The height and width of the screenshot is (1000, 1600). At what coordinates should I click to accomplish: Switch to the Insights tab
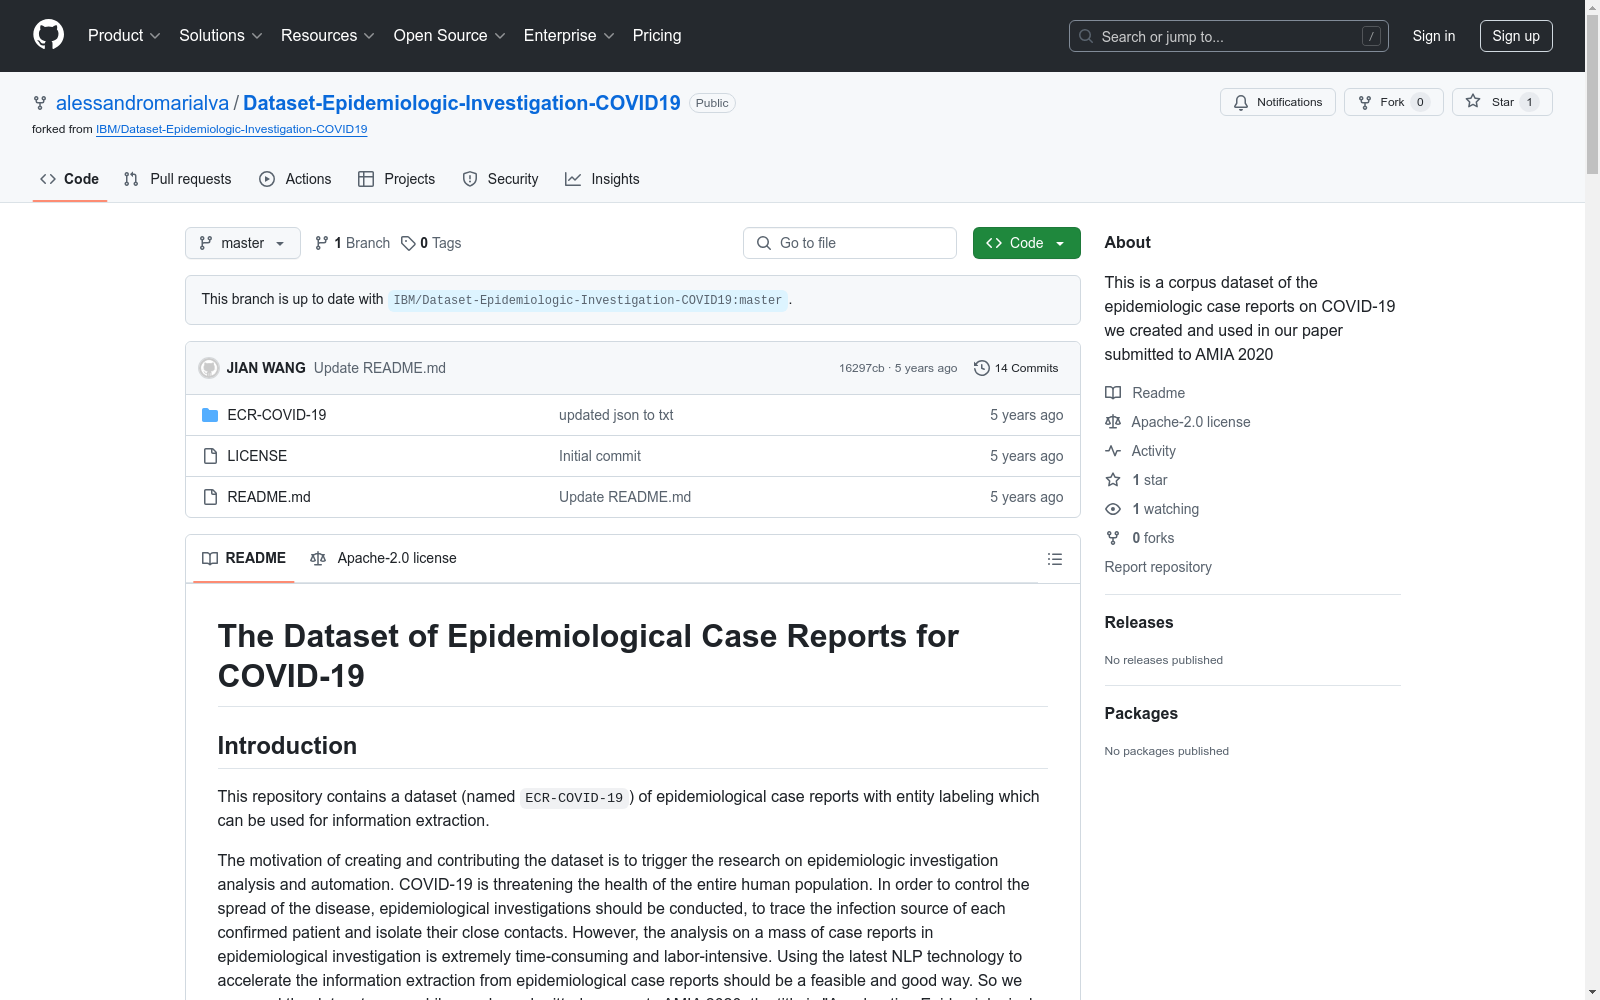[602, 179]
